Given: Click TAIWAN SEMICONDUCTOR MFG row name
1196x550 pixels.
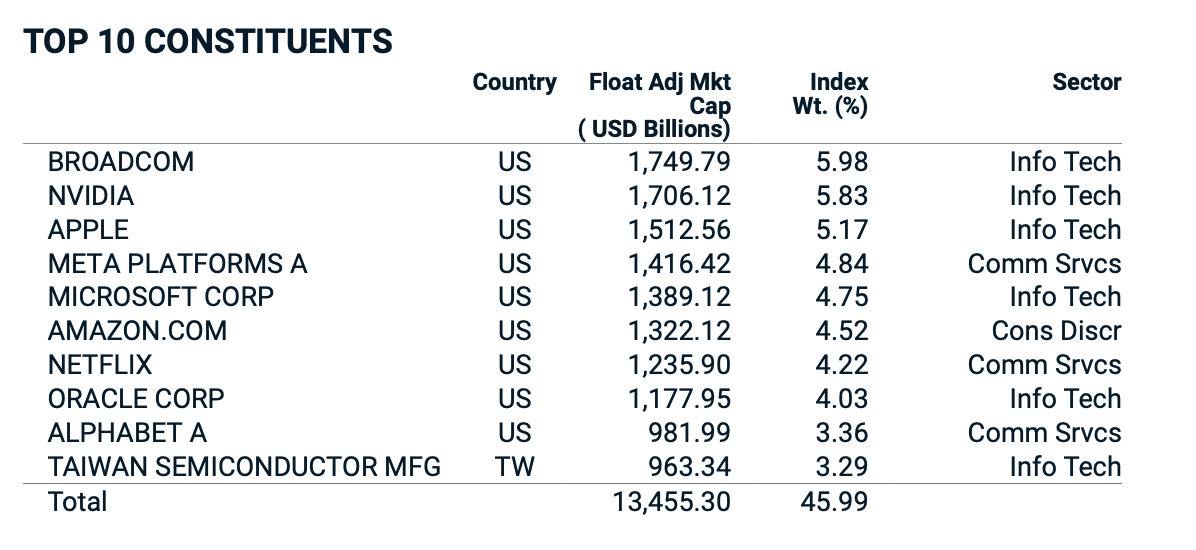Looking at the screenshot, I should [244, 467].
